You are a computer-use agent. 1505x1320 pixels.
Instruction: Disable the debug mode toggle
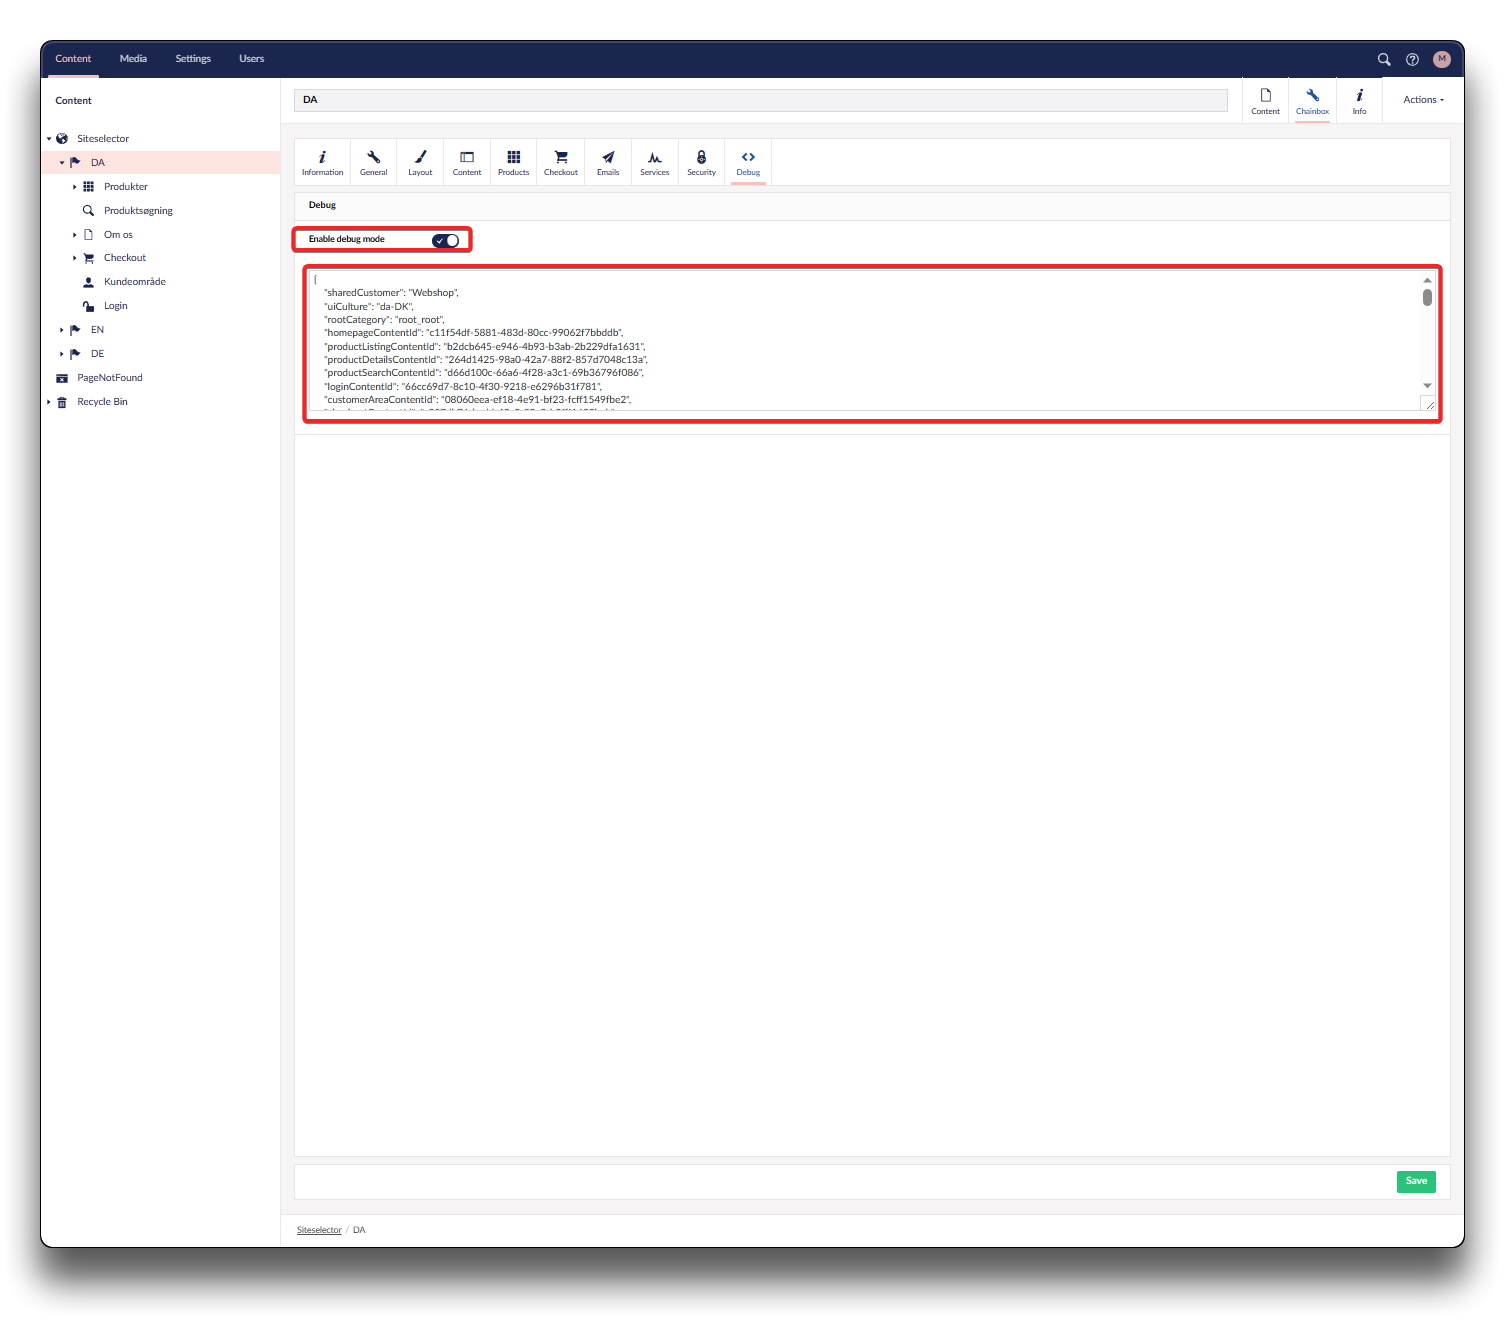click(446, 240)
